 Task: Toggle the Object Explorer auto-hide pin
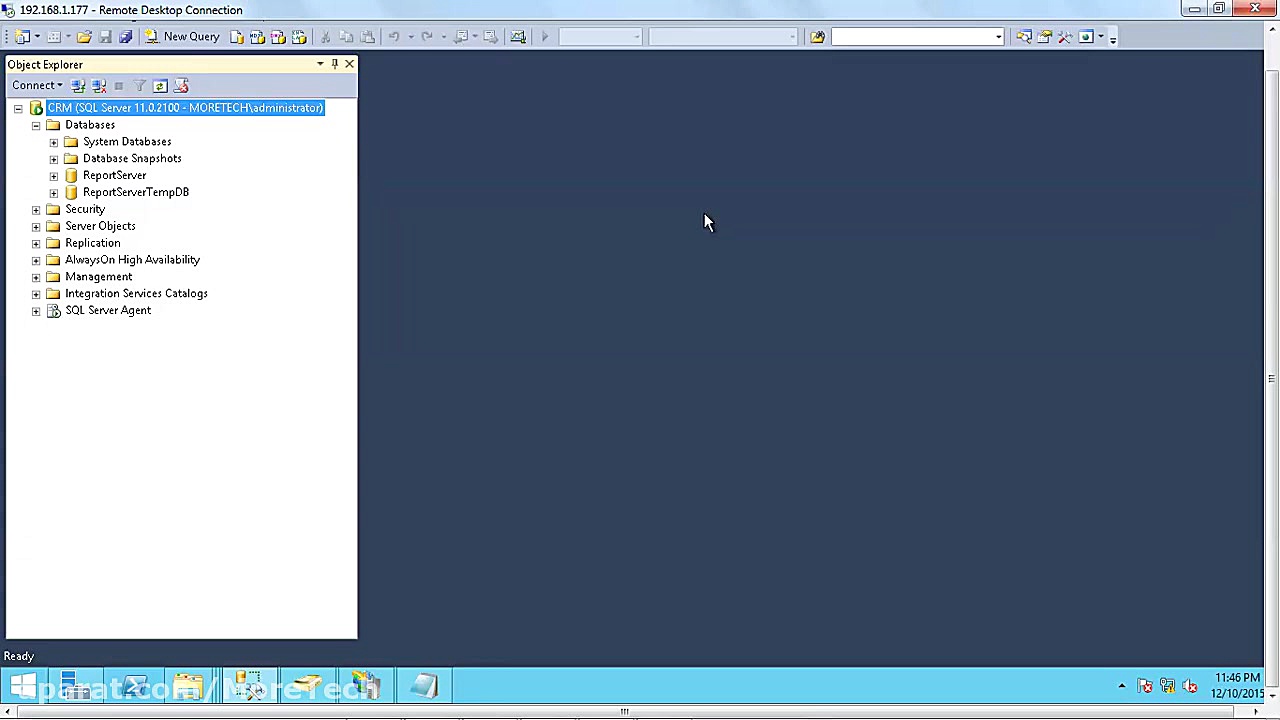click(335, 64)
